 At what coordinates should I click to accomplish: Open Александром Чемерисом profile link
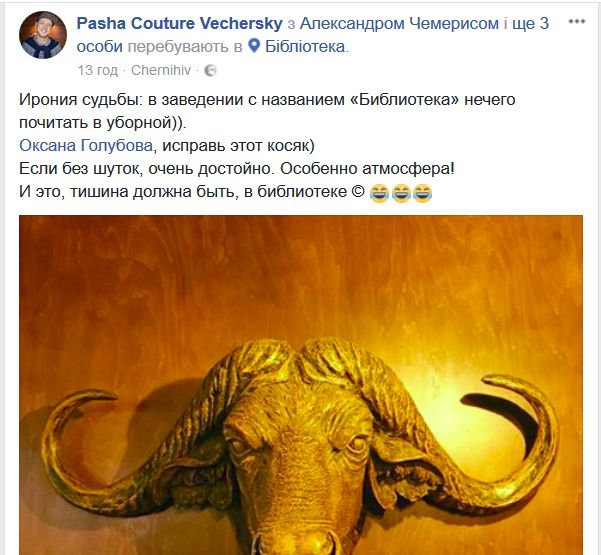pyautogui.click(x=399, y=24)
